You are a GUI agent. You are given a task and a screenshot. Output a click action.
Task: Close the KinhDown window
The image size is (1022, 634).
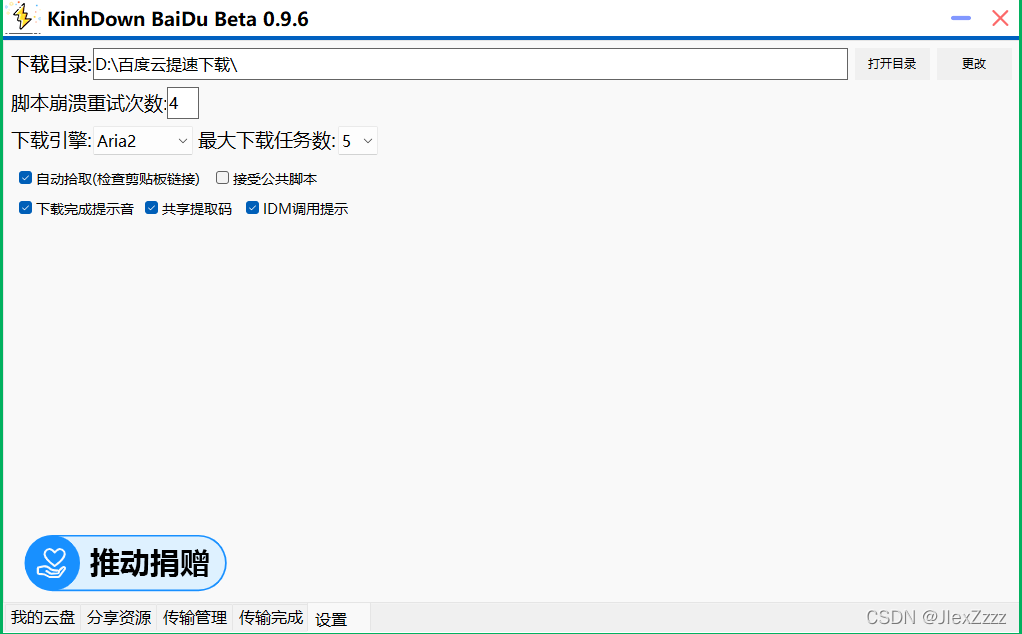1000,18
